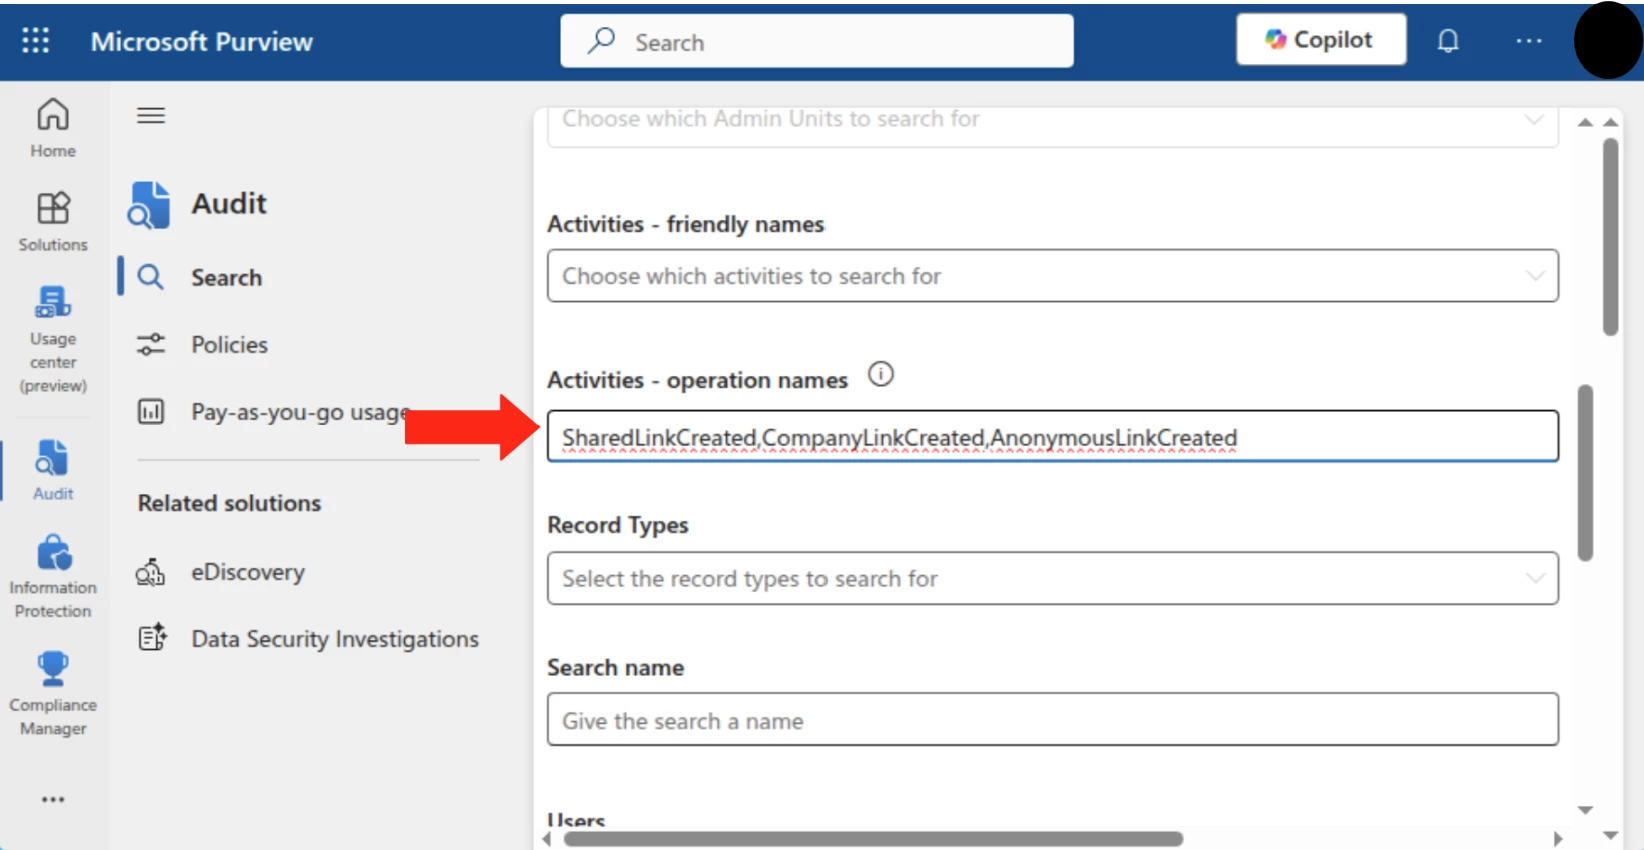1644x850 pixels.
Task: Open eDiscovery related solution
Action: tap(248, 572)
